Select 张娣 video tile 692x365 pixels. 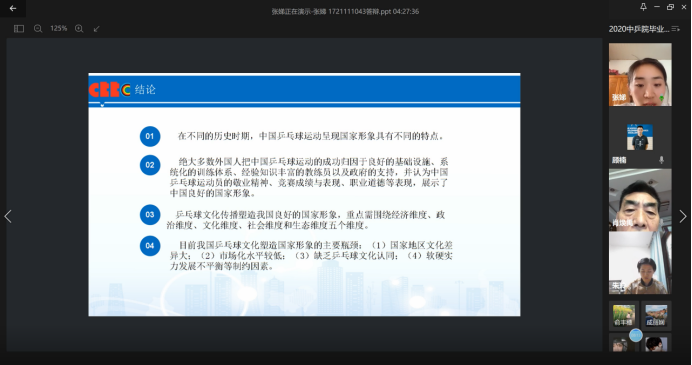coord(640,74)
